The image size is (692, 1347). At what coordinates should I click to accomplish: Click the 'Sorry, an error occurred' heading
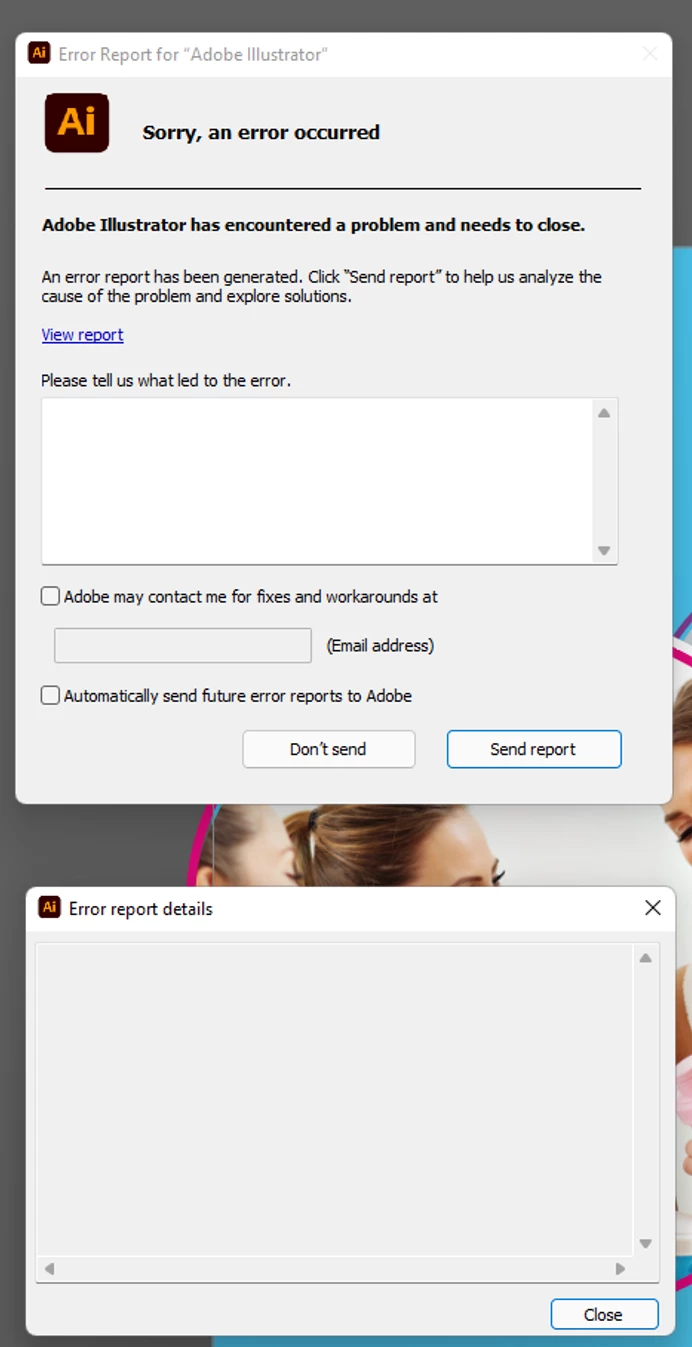point(261,132)
